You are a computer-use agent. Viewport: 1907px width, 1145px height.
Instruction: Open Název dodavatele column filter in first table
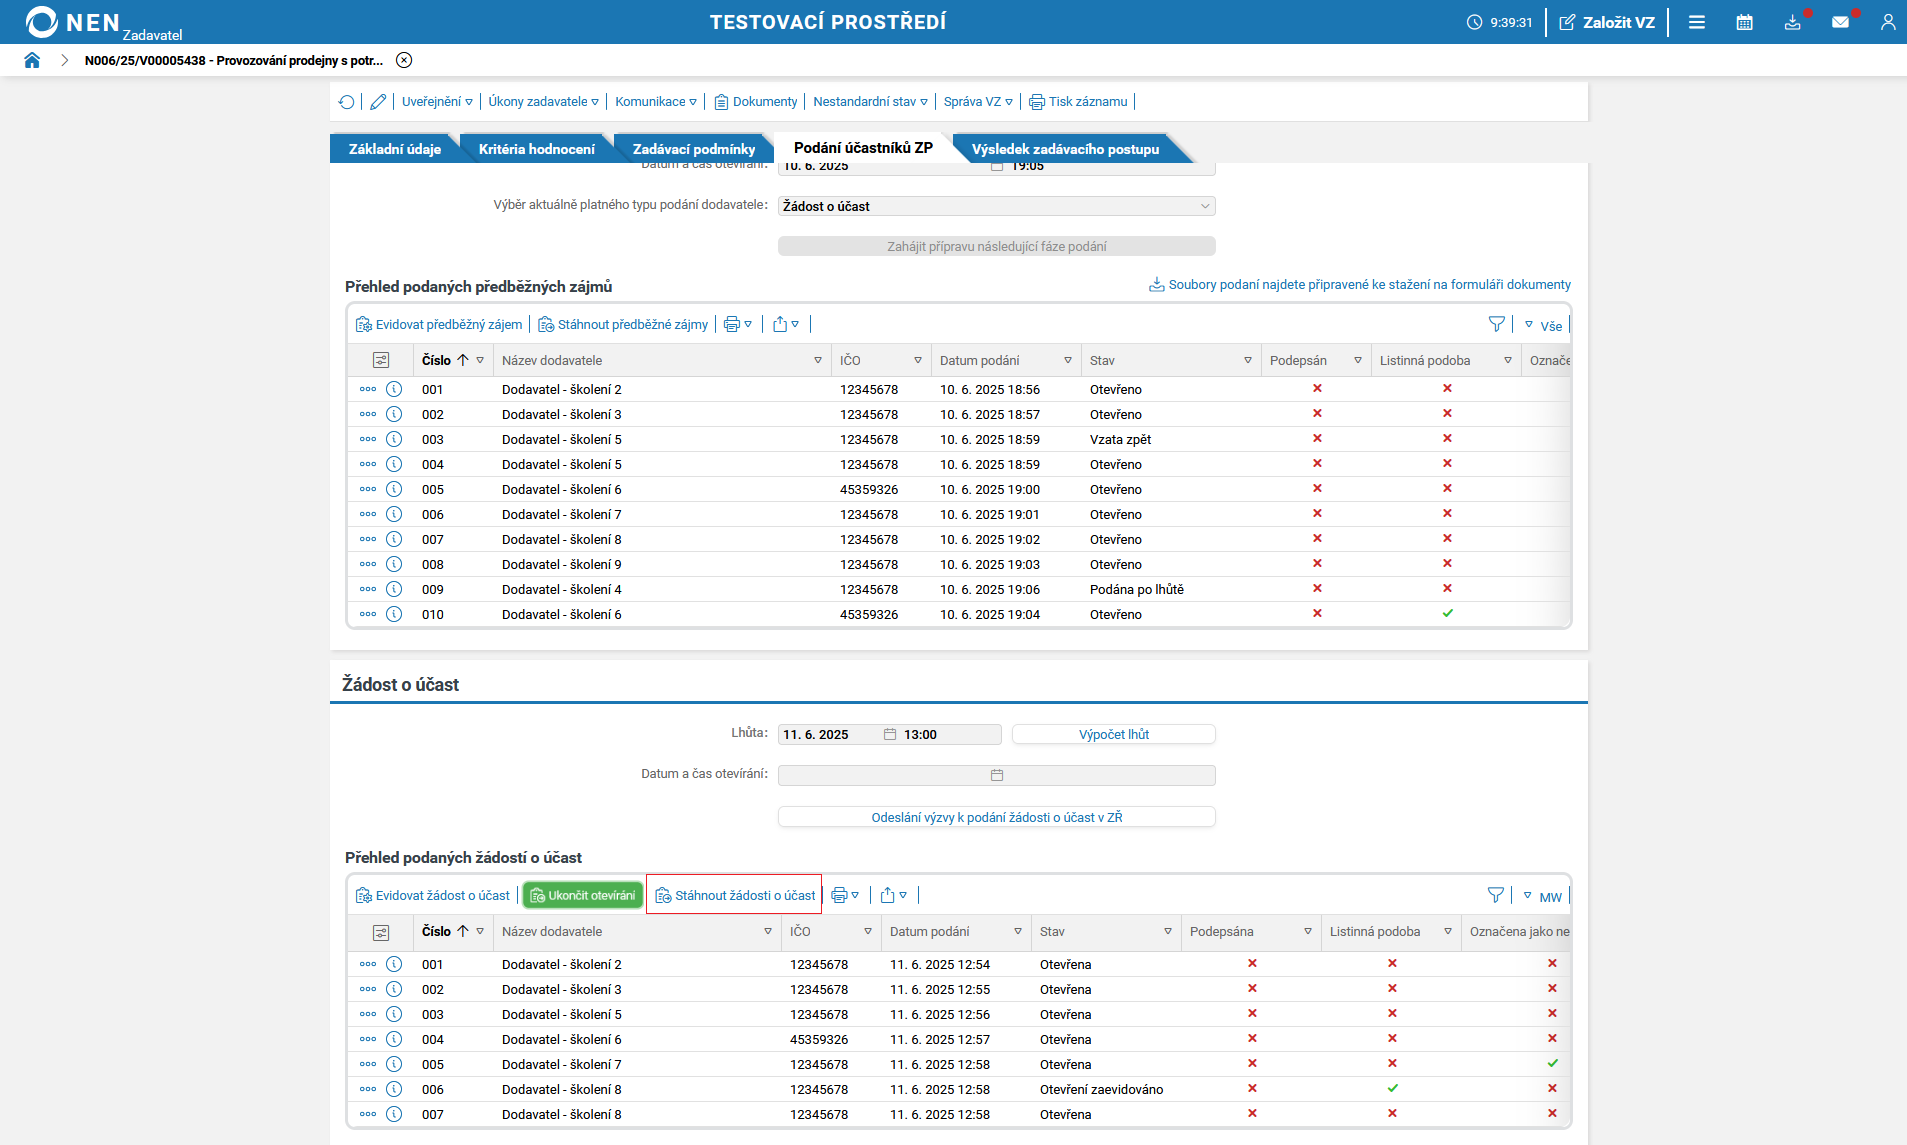(818, 361)
